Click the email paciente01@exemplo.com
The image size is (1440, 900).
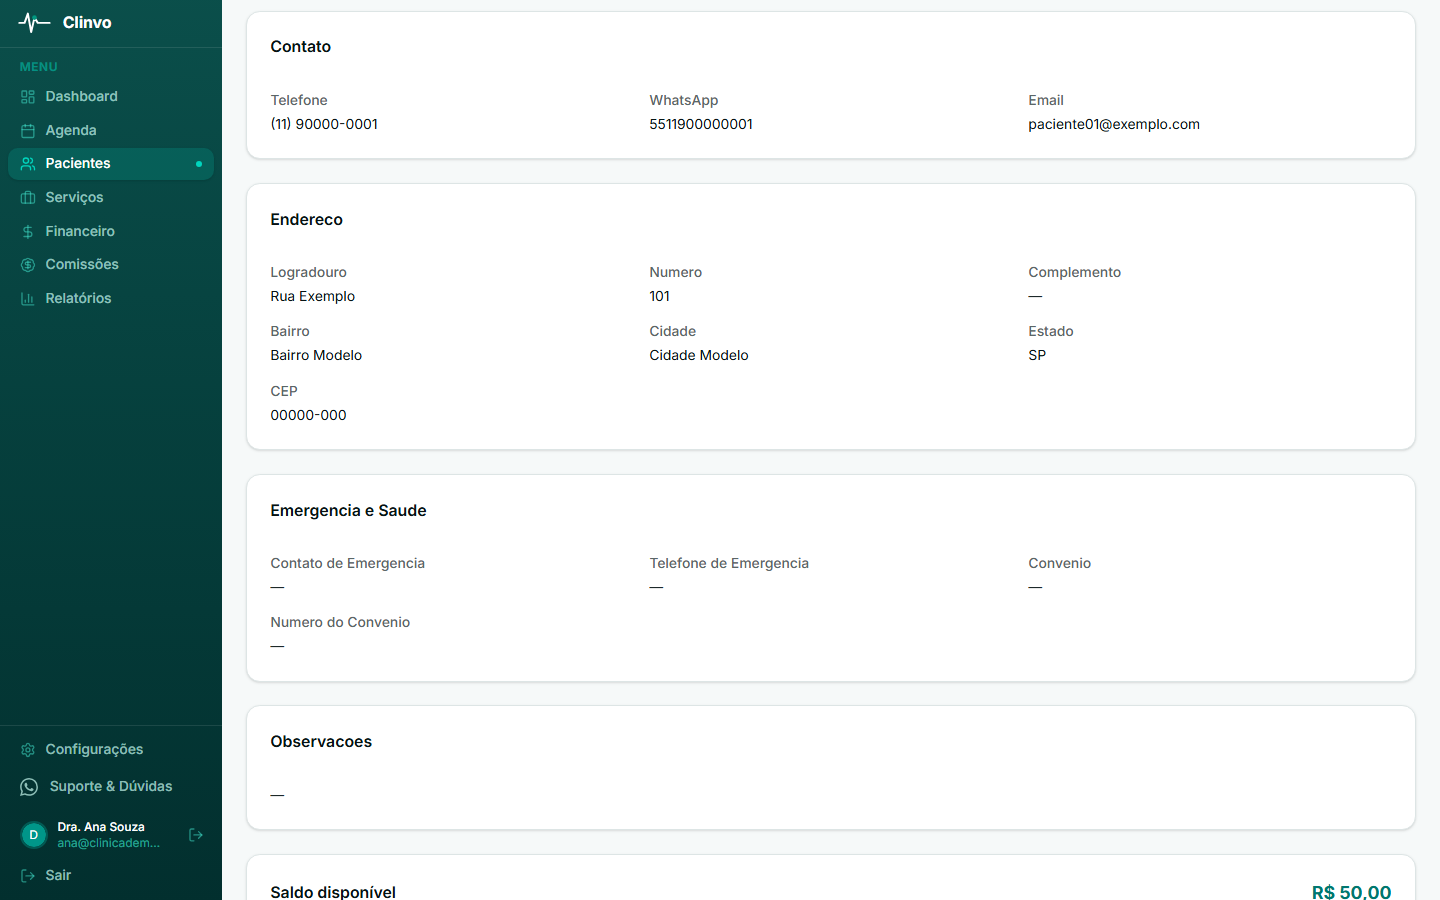(1114, 124)
